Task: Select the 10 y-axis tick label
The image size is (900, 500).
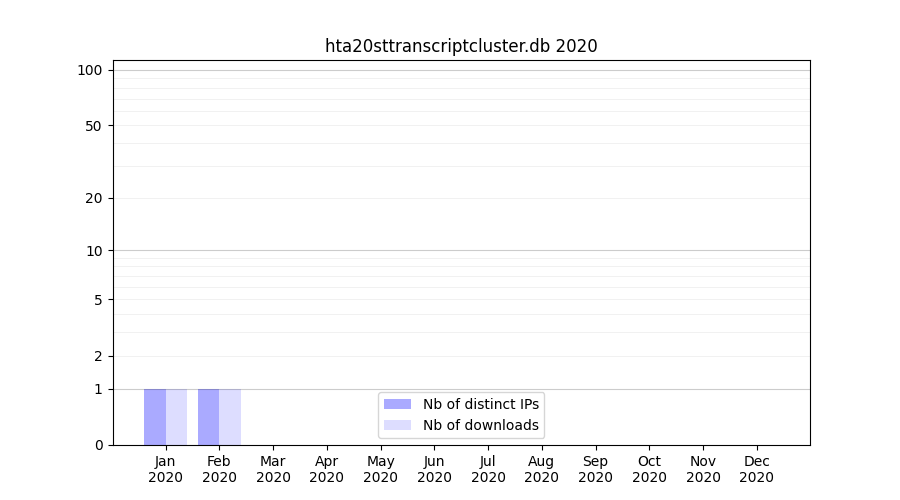Action: click(93, 251)
